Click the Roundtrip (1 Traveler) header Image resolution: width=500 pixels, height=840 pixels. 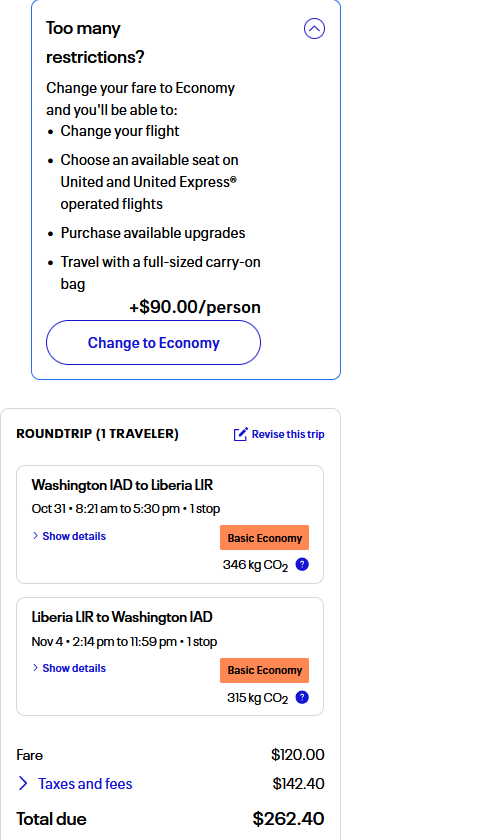(x=97, y=434)
